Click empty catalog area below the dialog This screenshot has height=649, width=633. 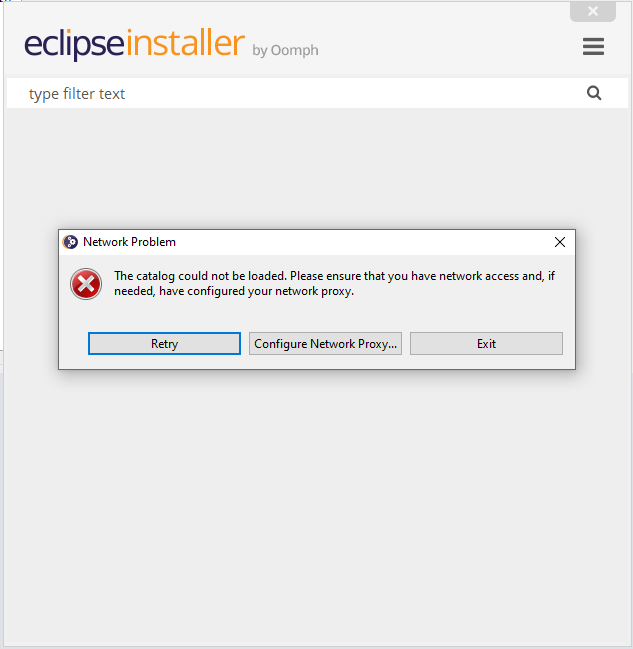tap(317, 505)
